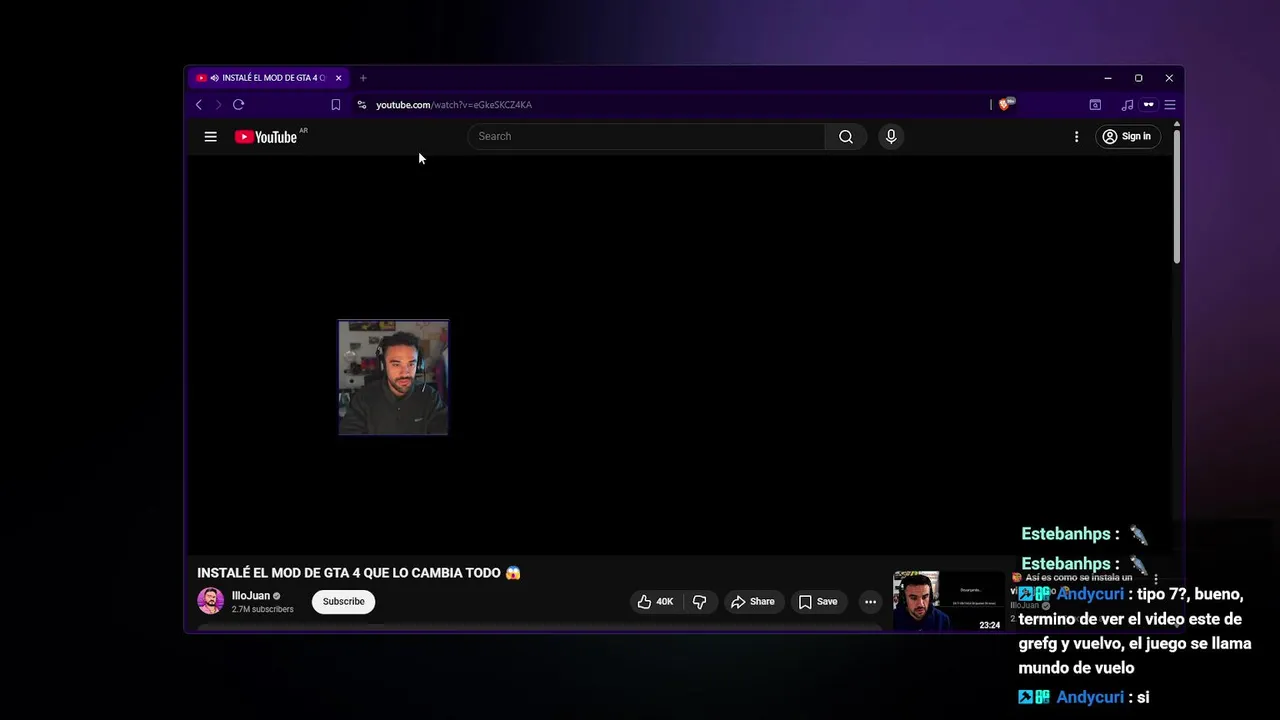Image resolution: width=1280 pixels, height=720 pixels.
Task: Click the 2.7M subscribers text
Action: [x=263, y=610]
